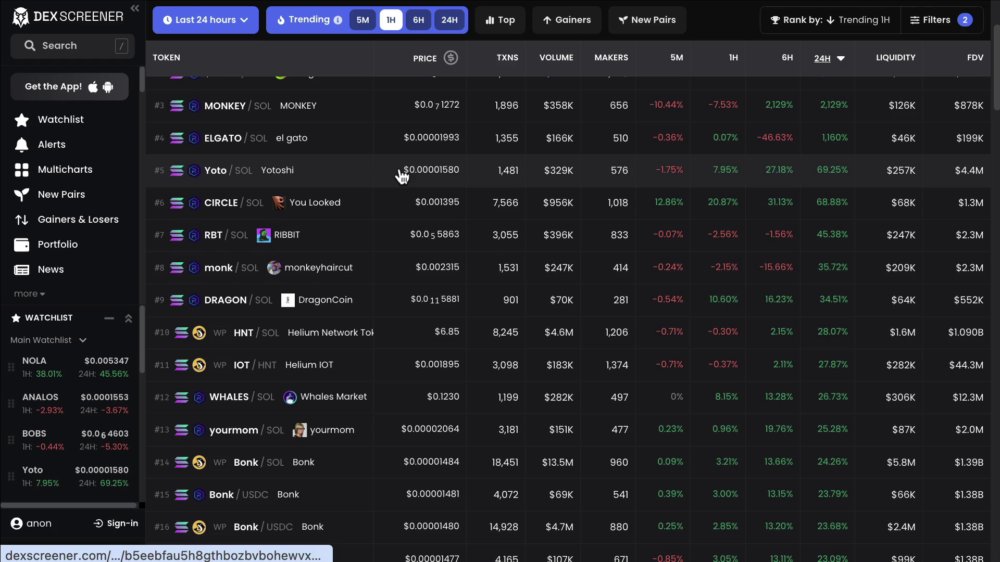Click the yourmom token image
The width and height of the screenshot is (1000, 562).
[299, 429]
